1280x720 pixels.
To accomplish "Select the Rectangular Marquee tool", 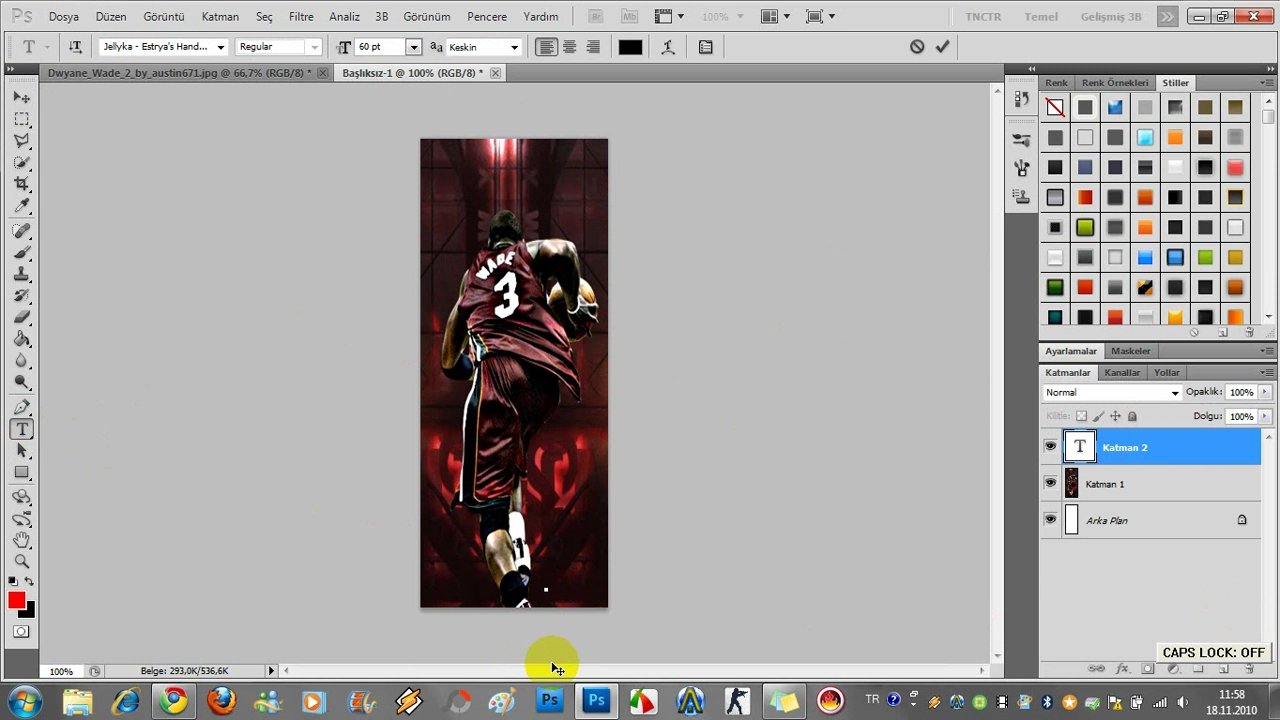I will click(22, 119).
